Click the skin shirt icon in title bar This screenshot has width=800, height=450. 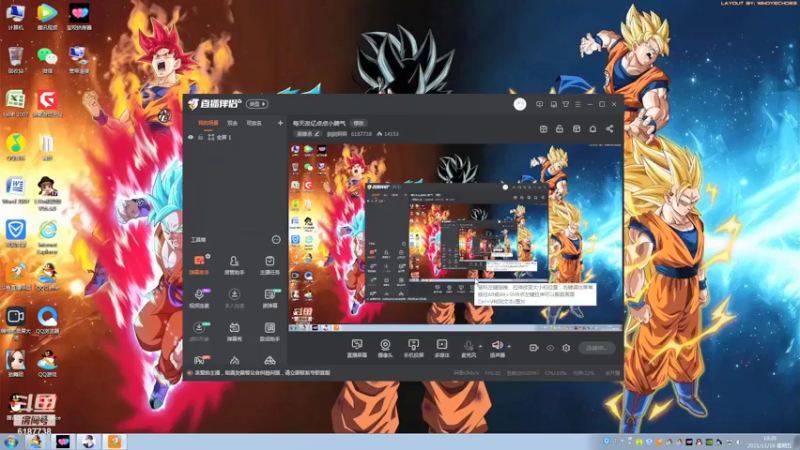(x=566, y=104)
